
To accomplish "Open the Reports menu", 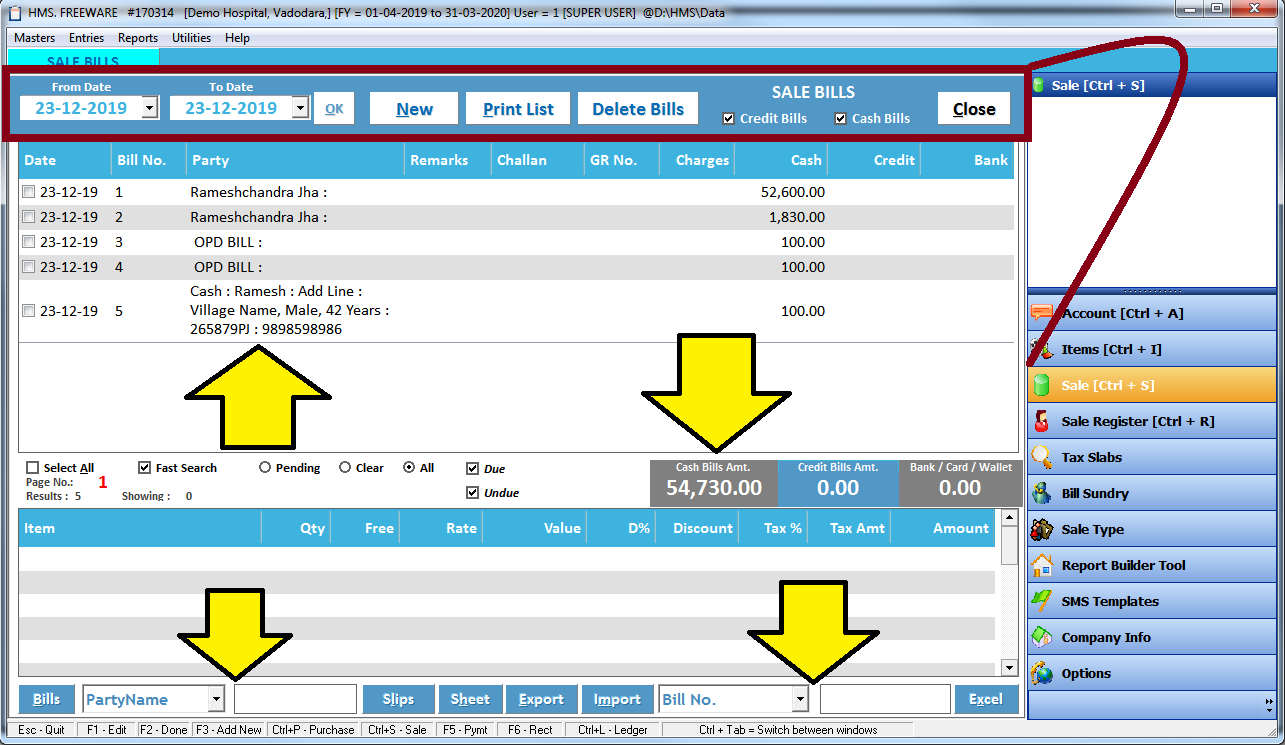I will click(137, 38).
